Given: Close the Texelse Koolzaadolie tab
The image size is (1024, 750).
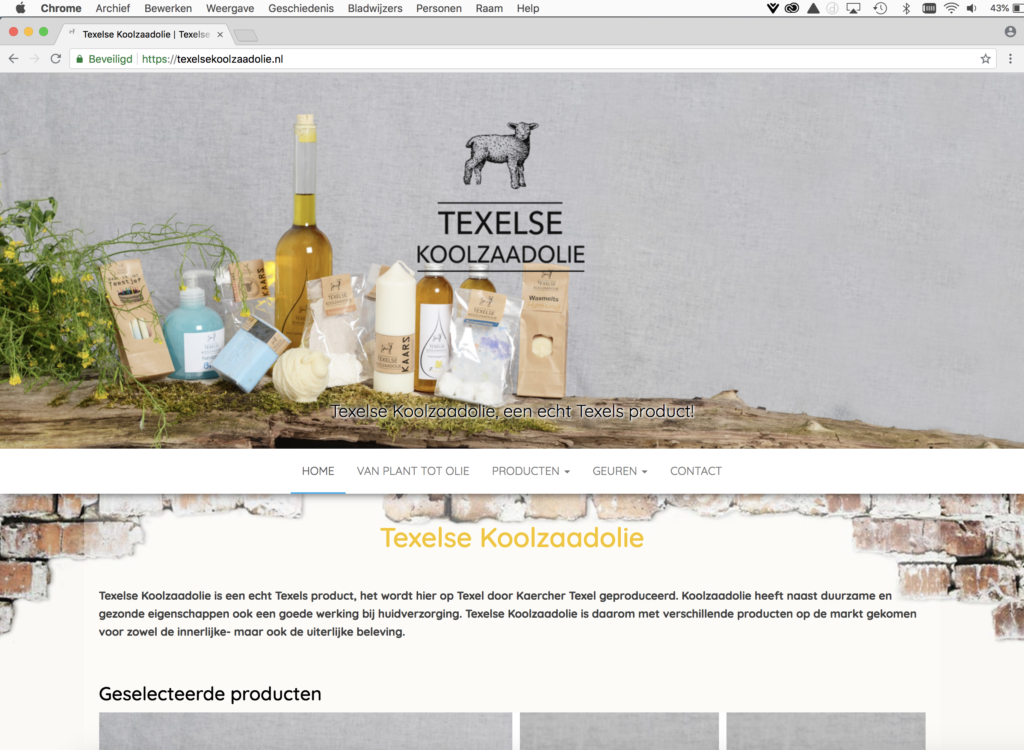Looking at the screenshot, I should tap(220, 34).
